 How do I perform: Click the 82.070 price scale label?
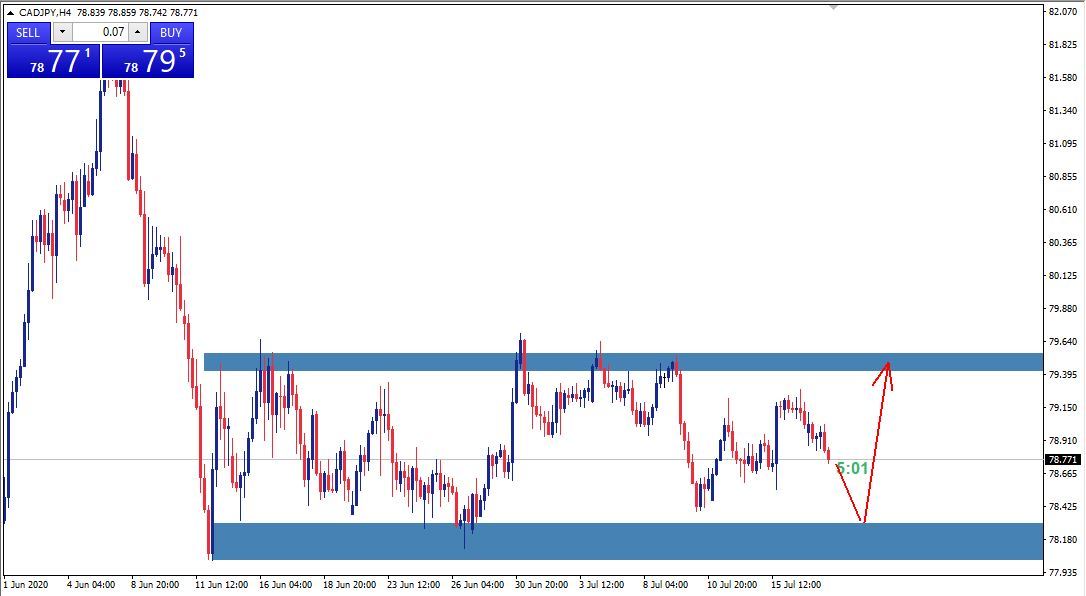point(1062,12)
